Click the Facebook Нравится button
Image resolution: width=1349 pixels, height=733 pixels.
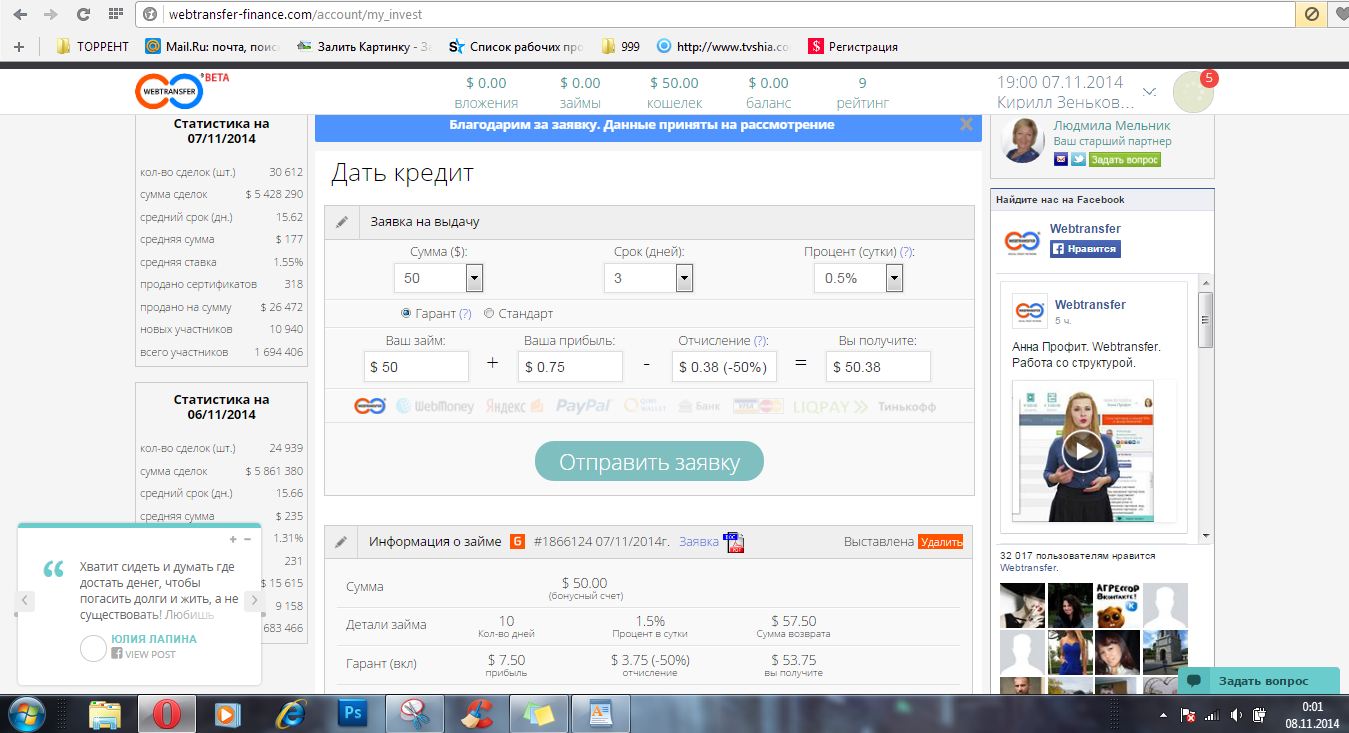pos(1085,249)
